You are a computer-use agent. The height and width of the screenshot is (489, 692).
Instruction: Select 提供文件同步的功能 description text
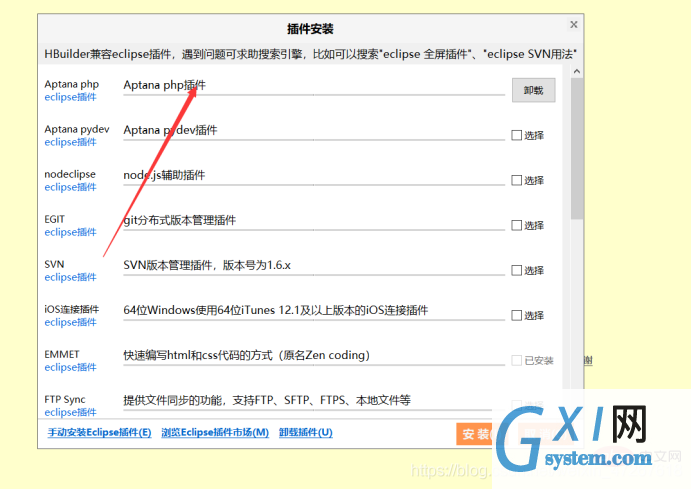coord(267,400)
